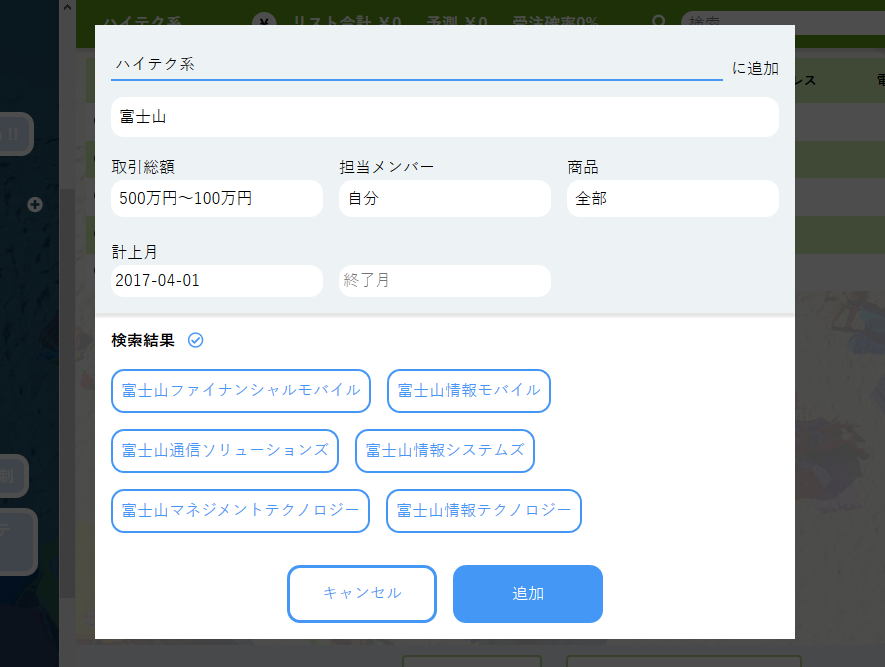Viewport: 885px width, 667px height.
Task: Select 富士山情報テクノロジー result
Action: point(484,511)
